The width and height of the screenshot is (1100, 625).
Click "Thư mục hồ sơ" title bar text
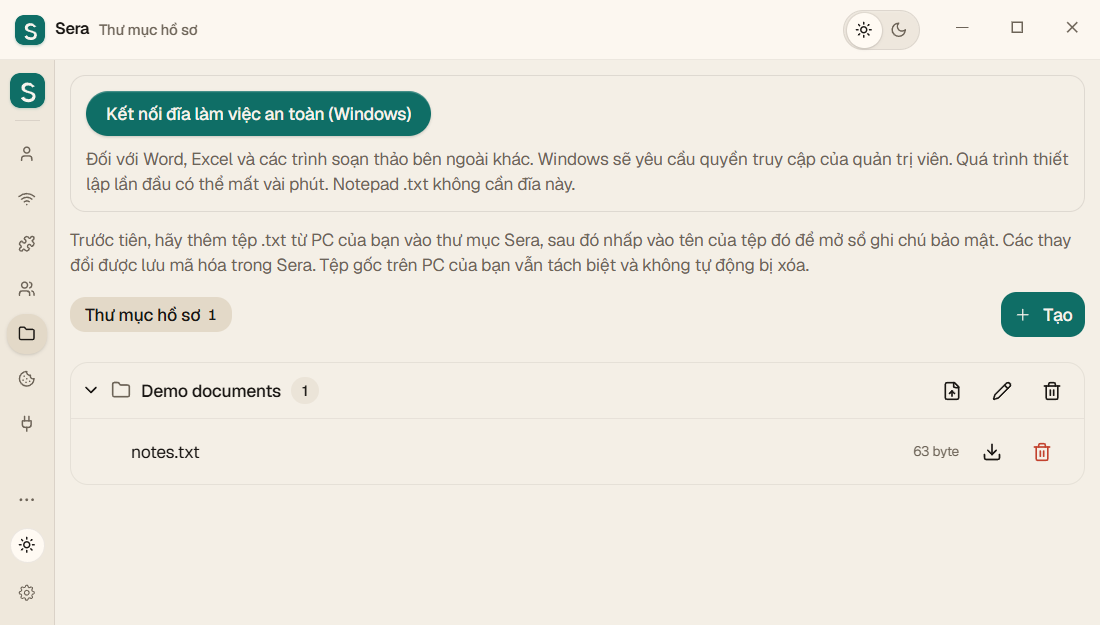[148, 30]
